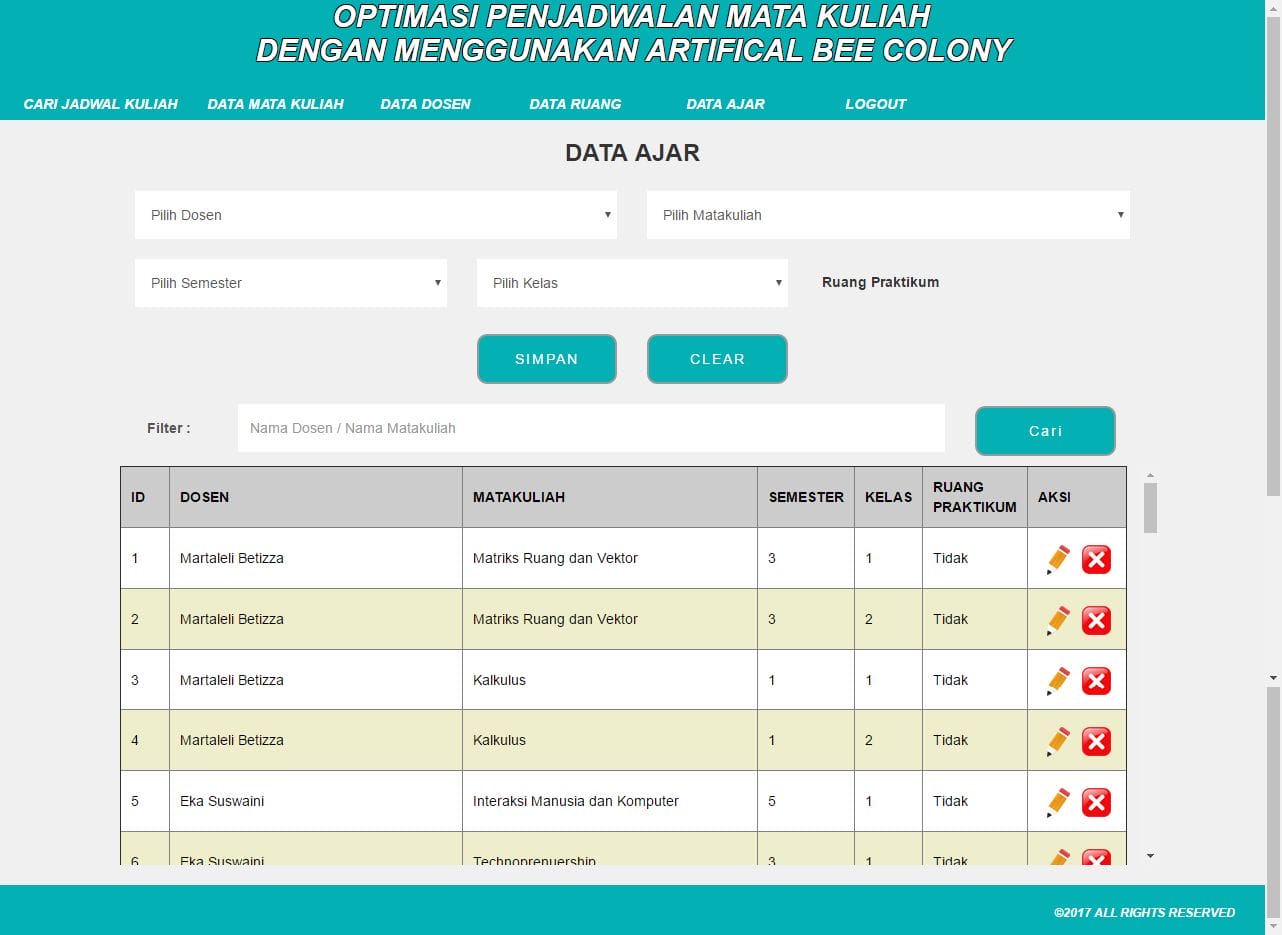Delete the Interaksi Manusia dan Komputer row
Screen dimensions: 1282x935
click(x=1096, y=802)
